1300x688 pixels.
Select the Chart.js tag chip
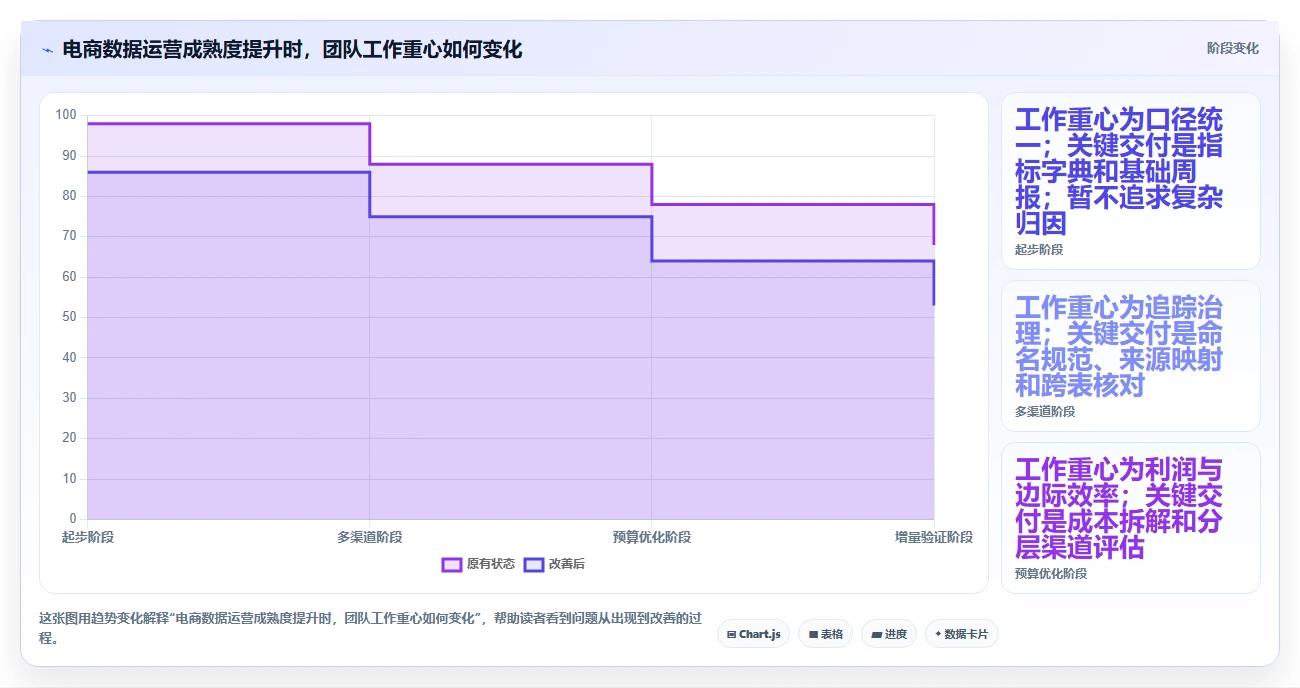tap(753, 634)
